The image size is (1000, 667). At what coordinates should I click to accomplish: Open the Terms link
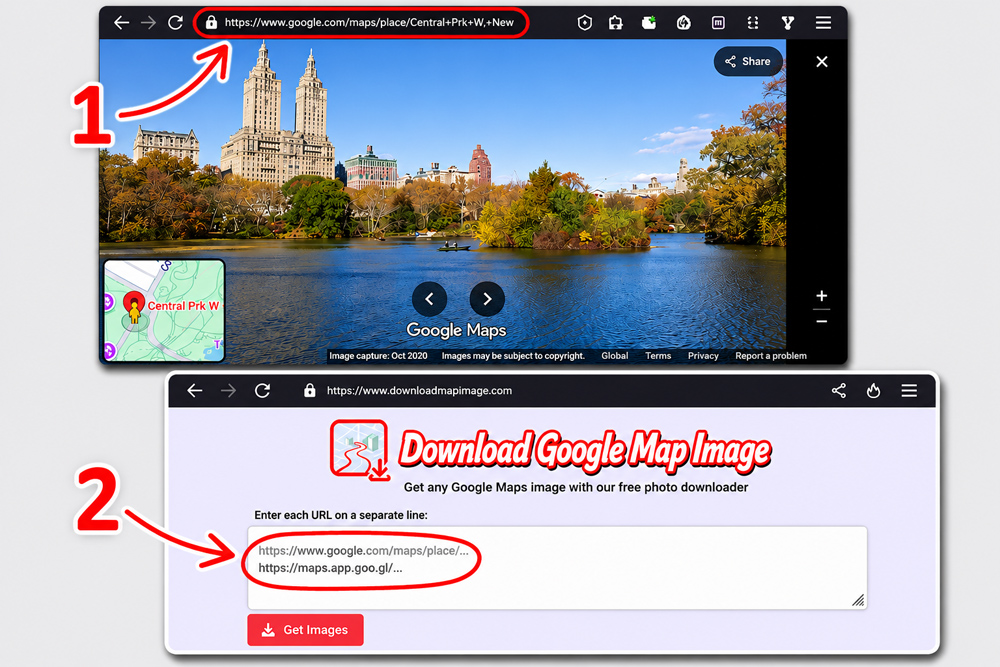658,356
